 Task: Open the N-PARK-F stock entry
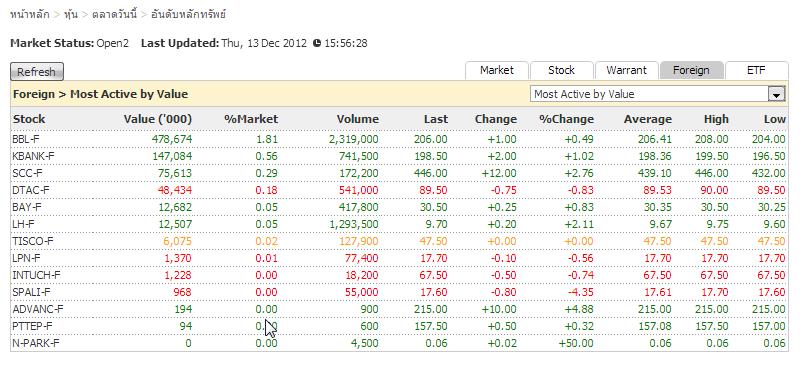coord(36,343)
